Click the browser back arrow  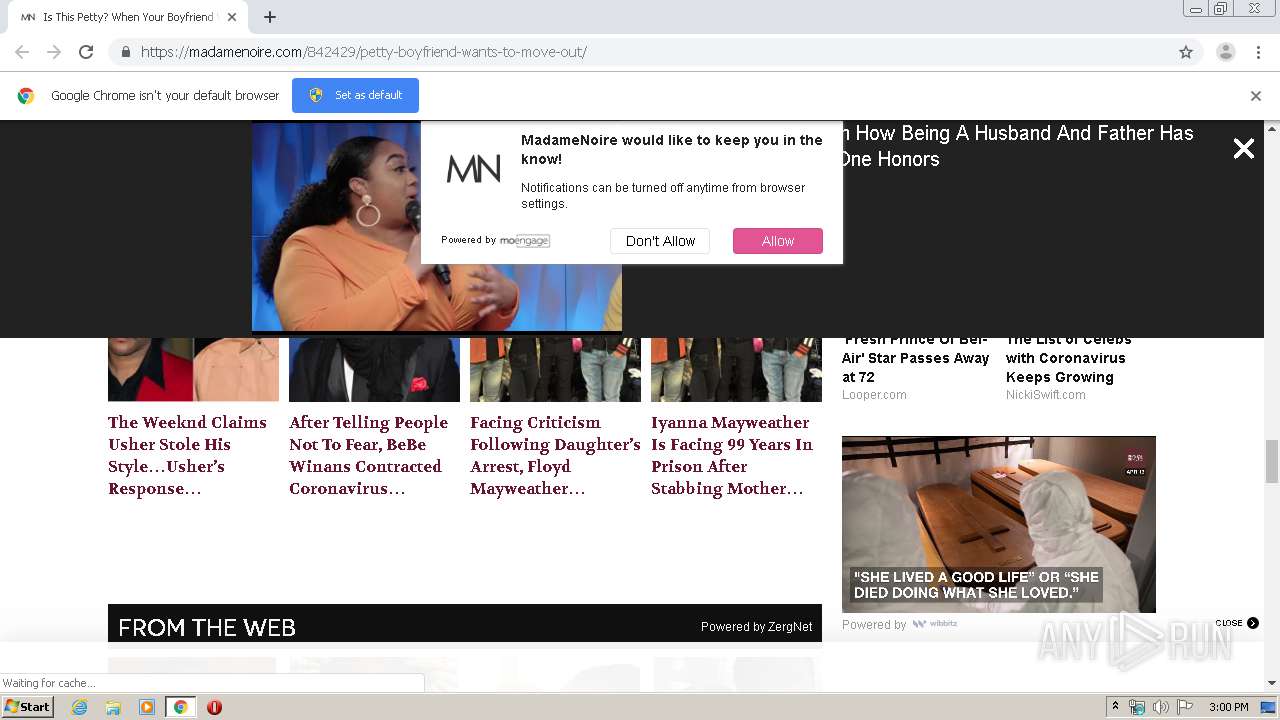click(x=22, y=52)
